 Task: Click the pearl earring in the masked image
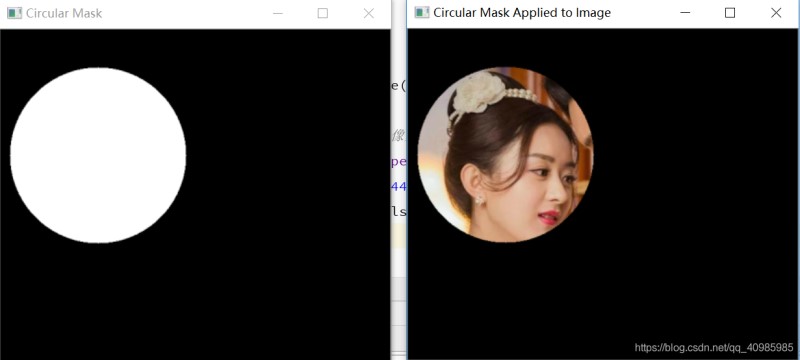point(480,199)
